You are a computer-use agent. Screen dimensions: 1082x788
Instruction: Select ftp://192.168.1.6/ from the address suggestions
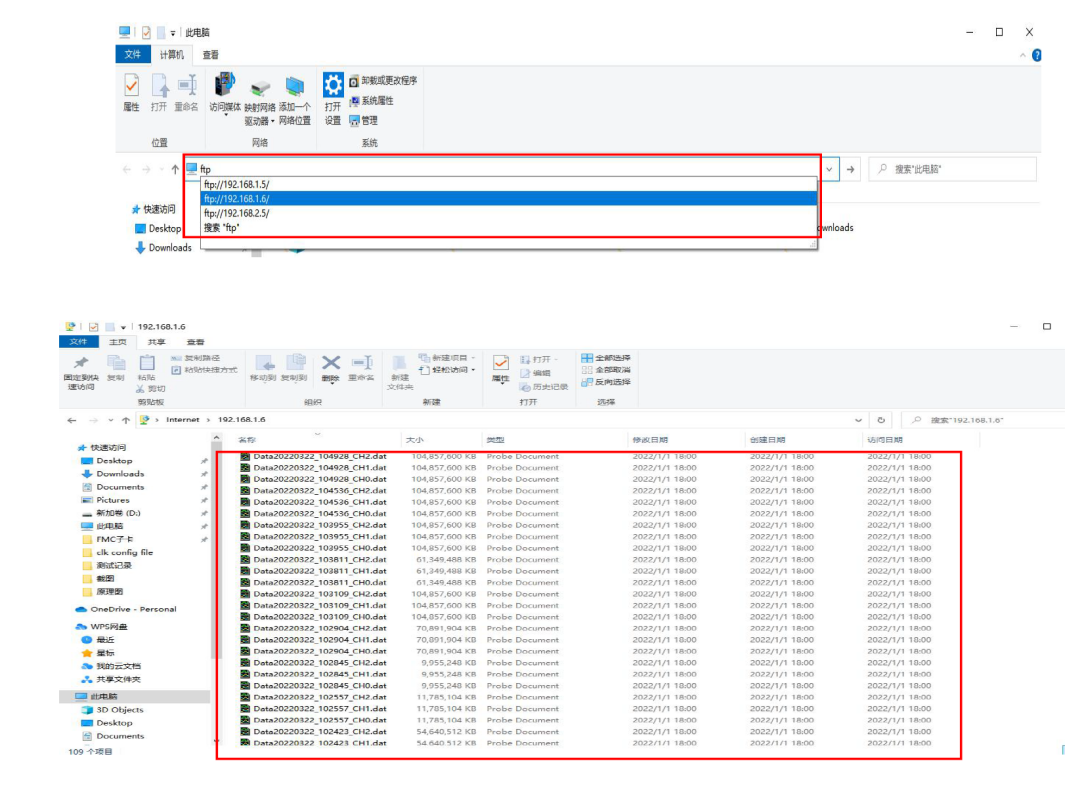pos(237,199)
